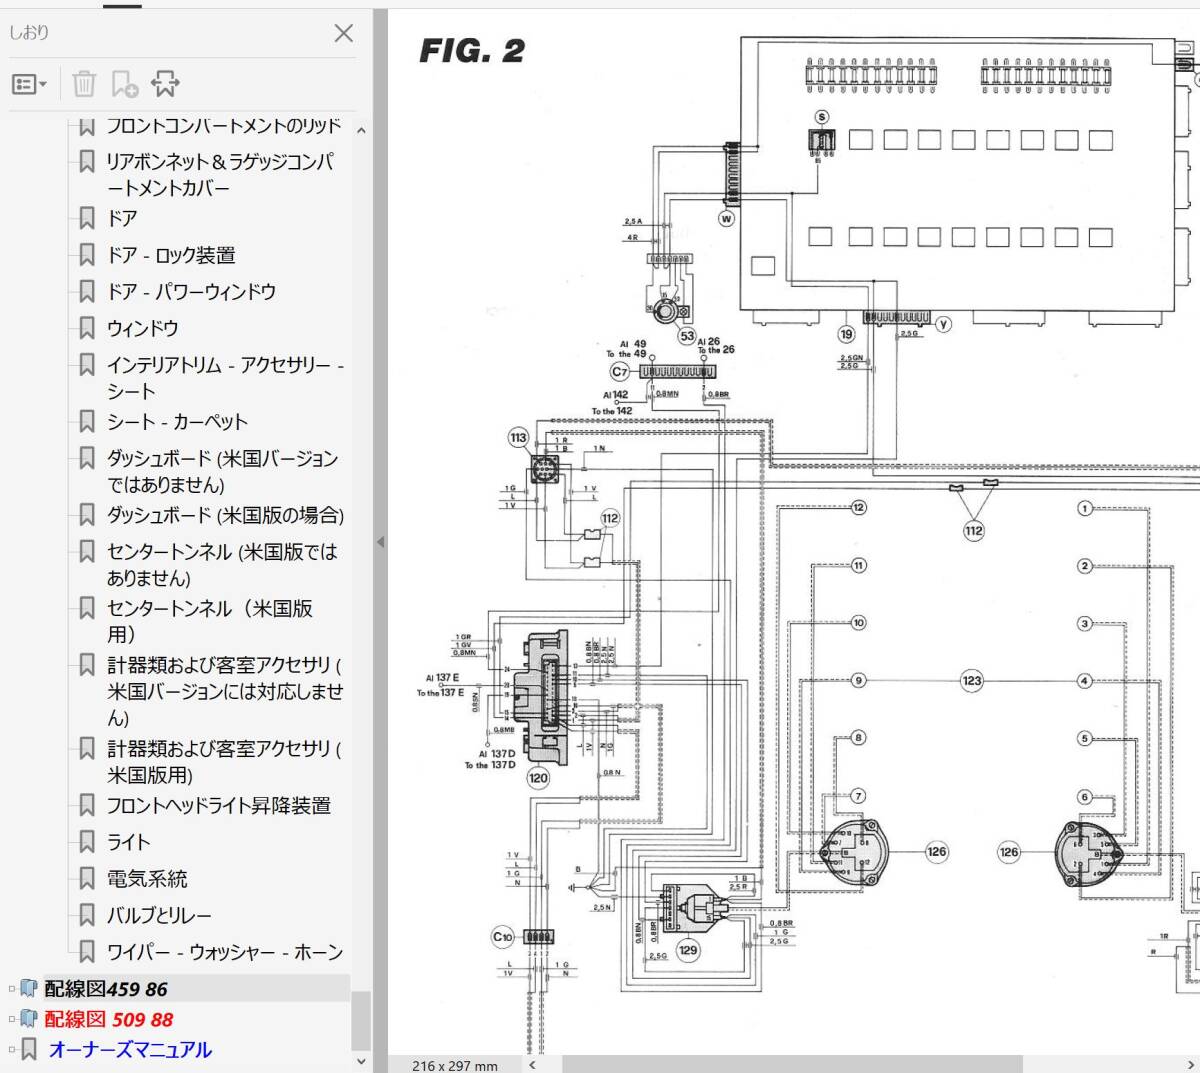Click the central 123 node in the diagram
The image size is (1200, 1073).
click(x=972, y=681)
